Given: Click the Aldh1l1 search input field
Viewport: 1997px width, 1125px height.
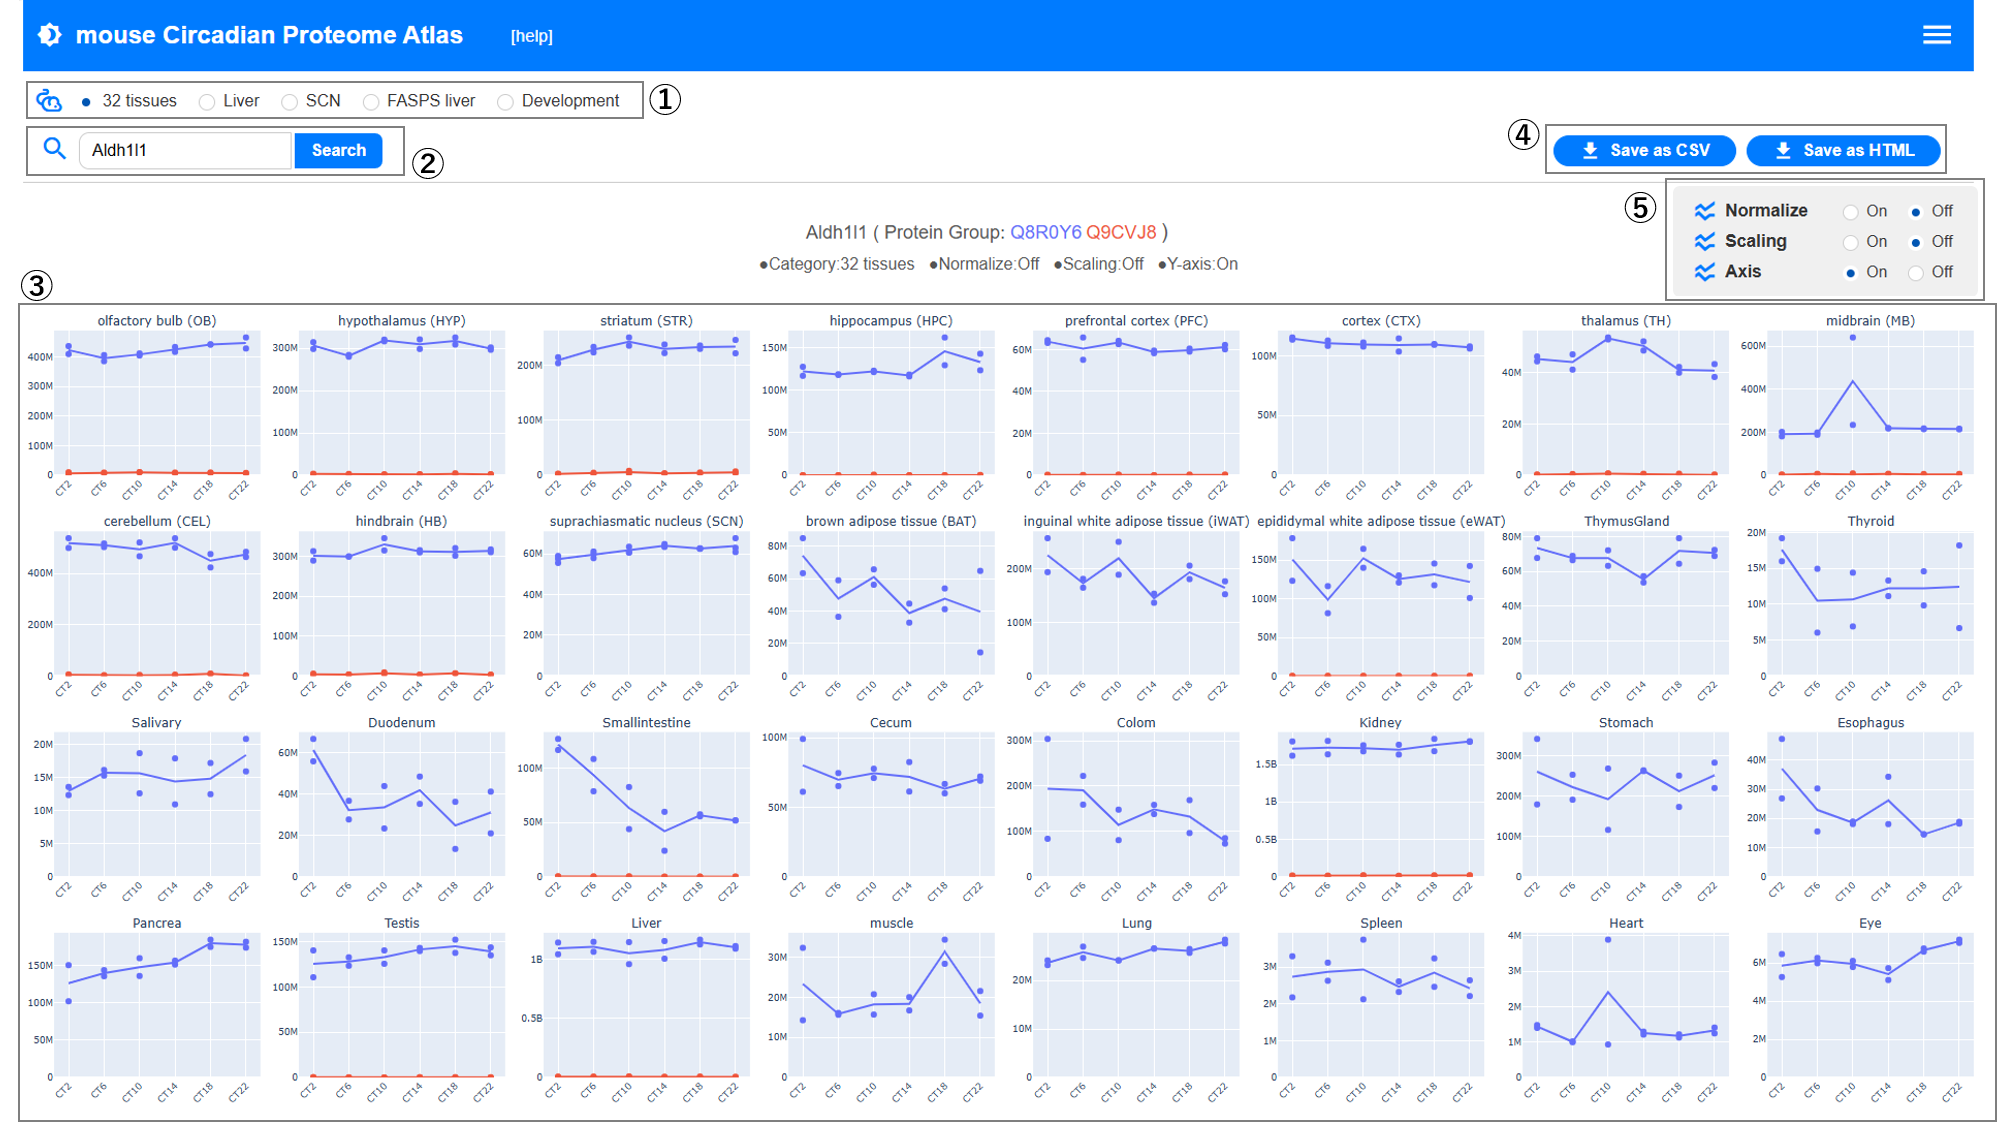Looking at the screenshot, I should pyautogui.click(x=185, y=150).
